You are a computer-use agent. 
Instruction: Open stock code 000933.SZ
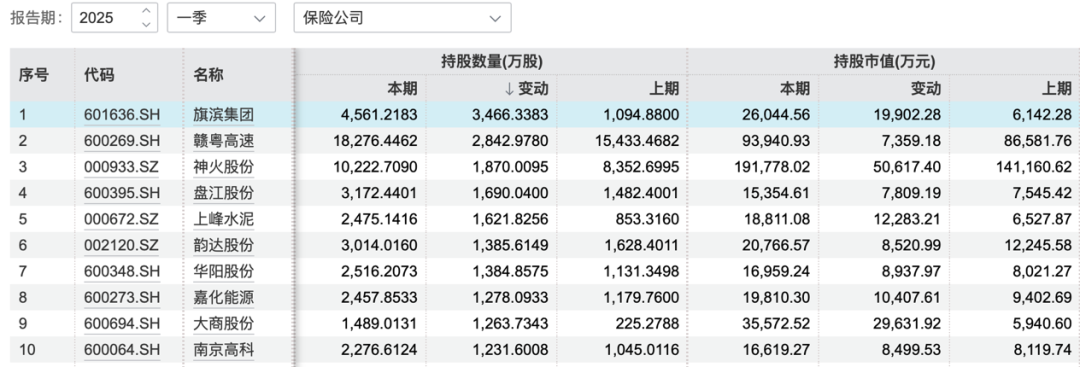point(121,167)
